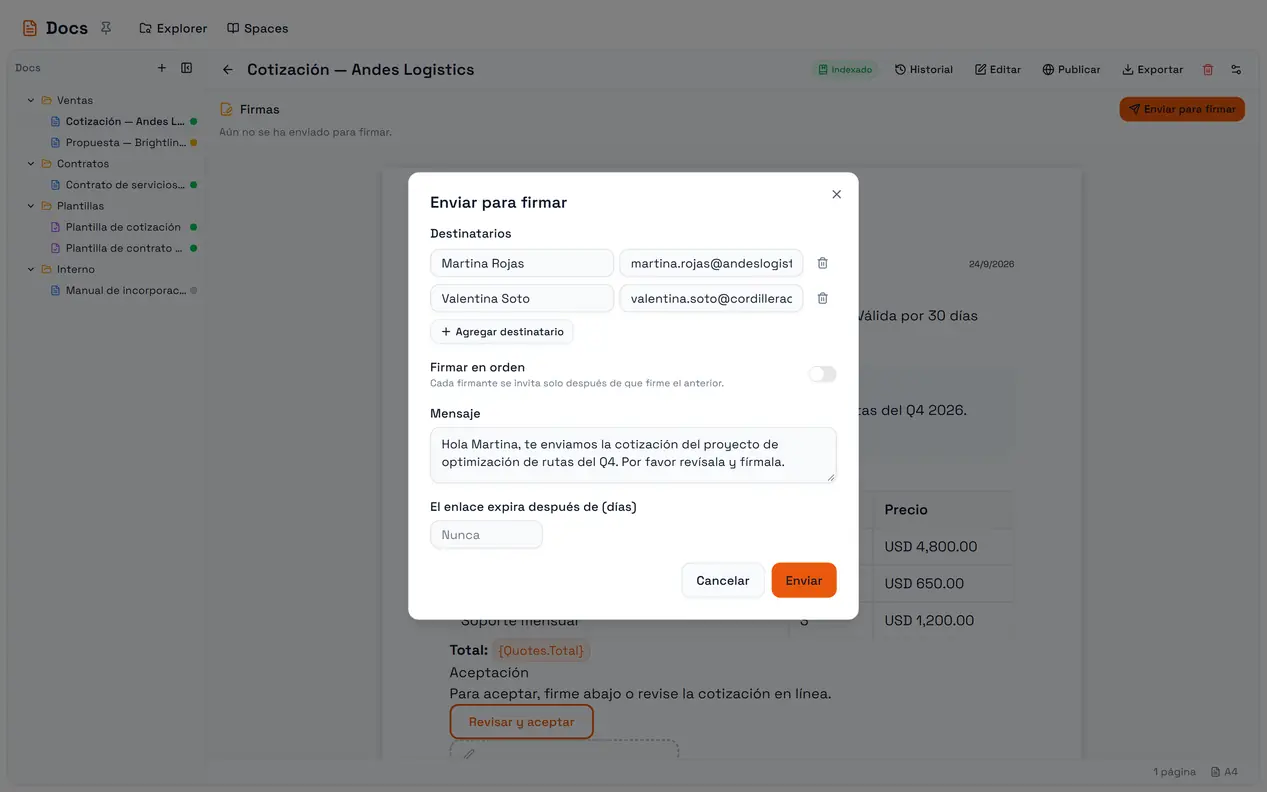
Task: Open Propuesta — Brightlin... document in tree
Action: tap(124, 143)
